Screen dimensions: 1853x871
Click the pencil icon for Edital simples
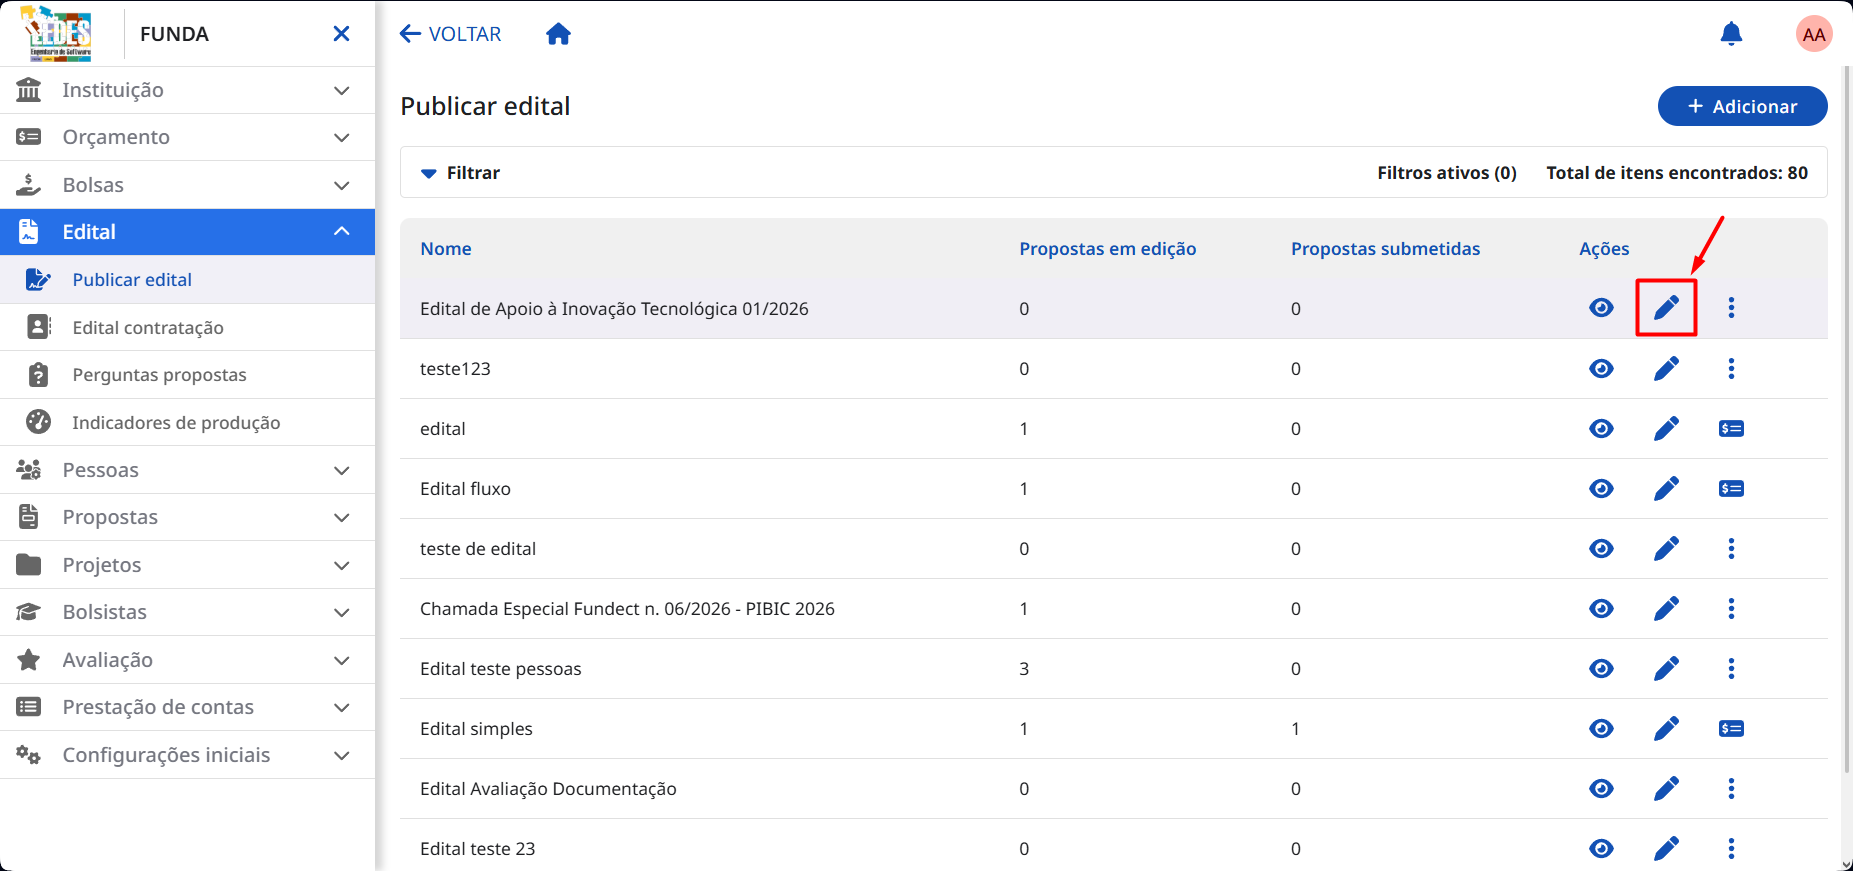tap(1666, 729)
